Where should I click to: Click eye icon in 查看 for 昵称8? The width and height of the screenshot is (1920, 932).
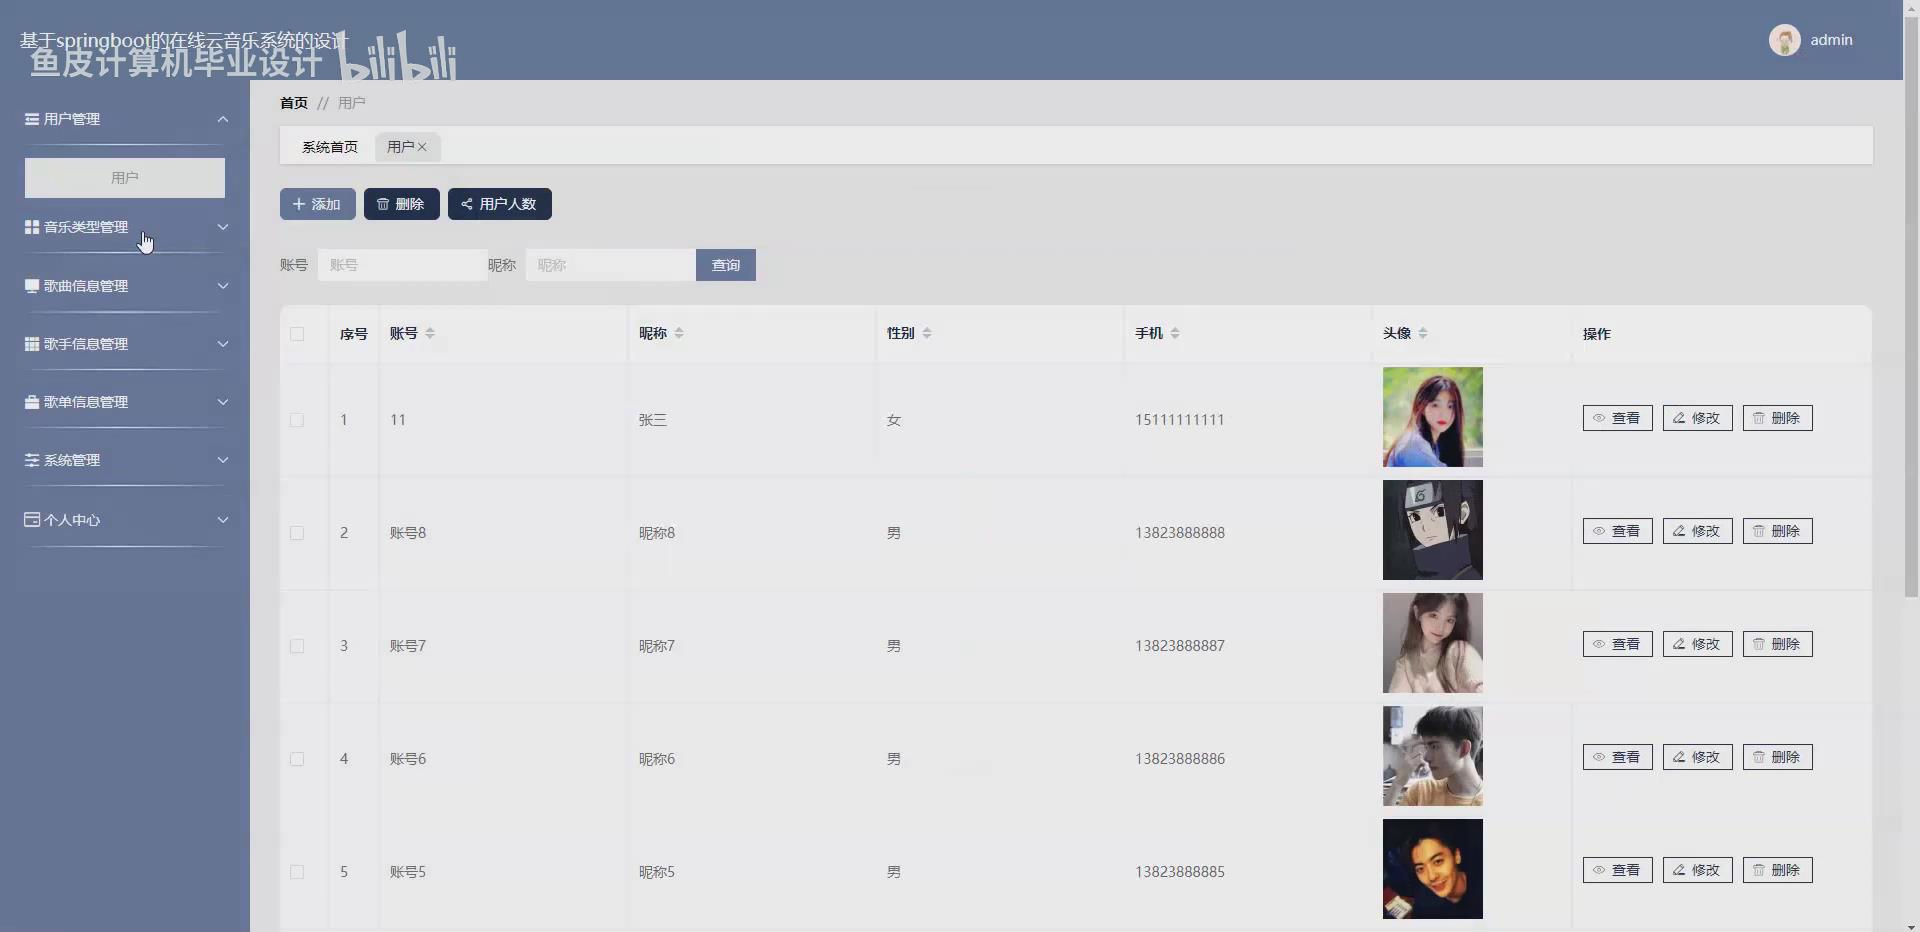coord(1599,531)
